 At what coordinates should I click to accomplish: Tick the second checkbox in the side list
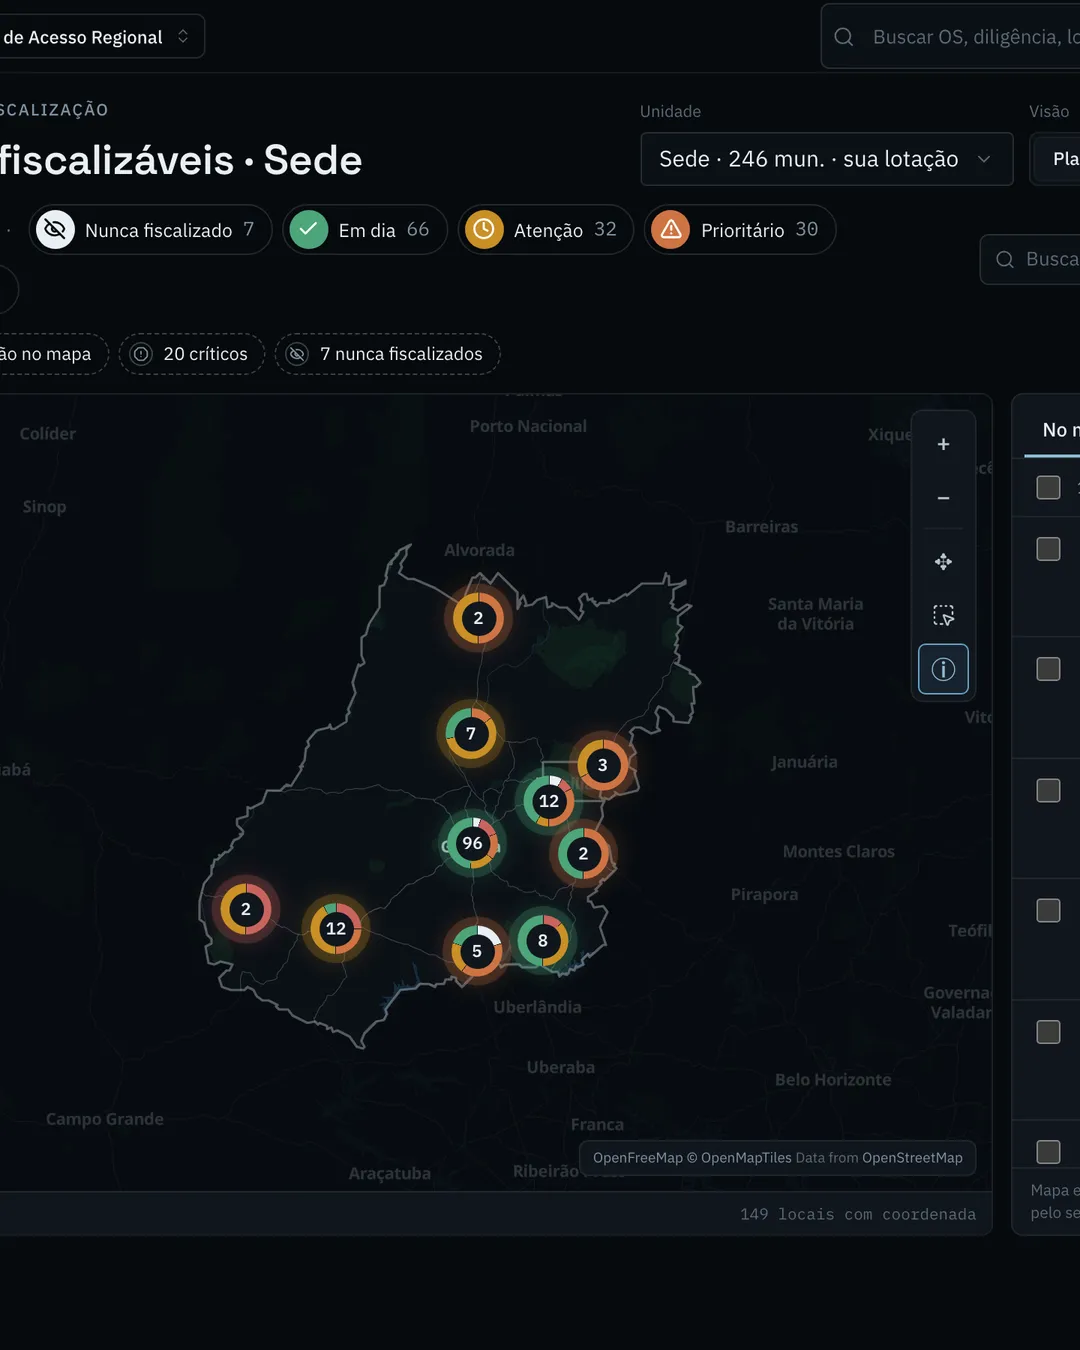(1048, 549)
